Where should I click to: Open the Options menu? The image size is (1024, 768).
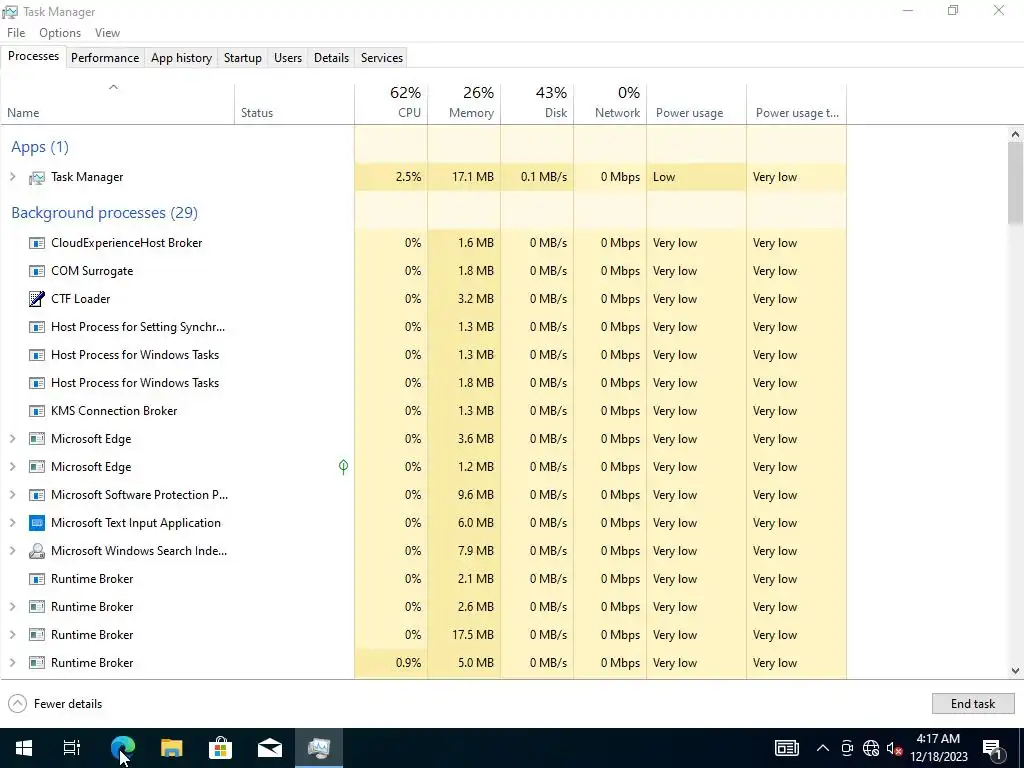pyautogui.click(x=60, y=33)
